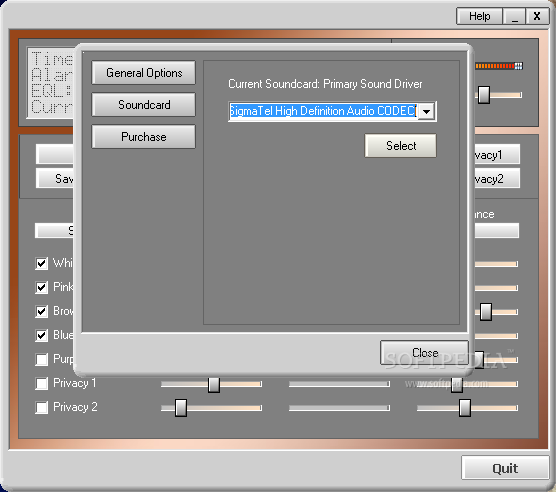Enable the Privacy 2 checkbox
The image size is (556, 492).
click(41, 408)
